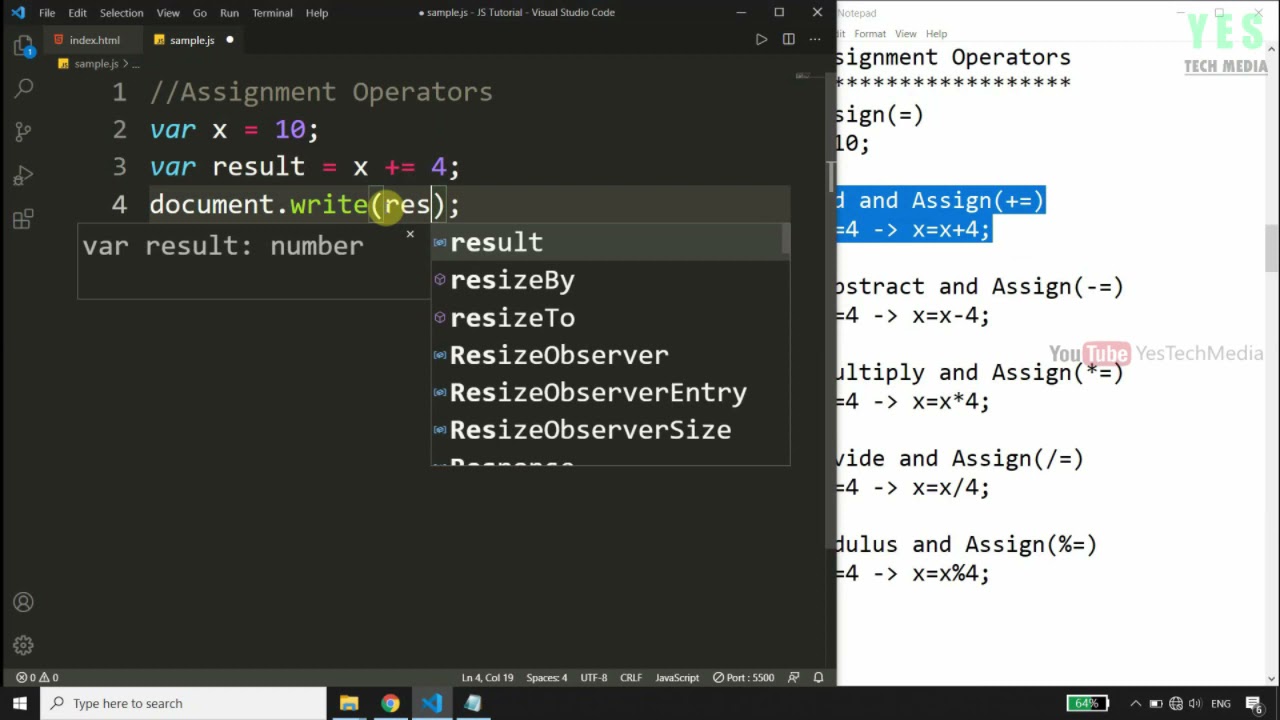1280x720 pixels.
Task: Click the 'var result: number' hint text
Action: (x=223, y=246)
